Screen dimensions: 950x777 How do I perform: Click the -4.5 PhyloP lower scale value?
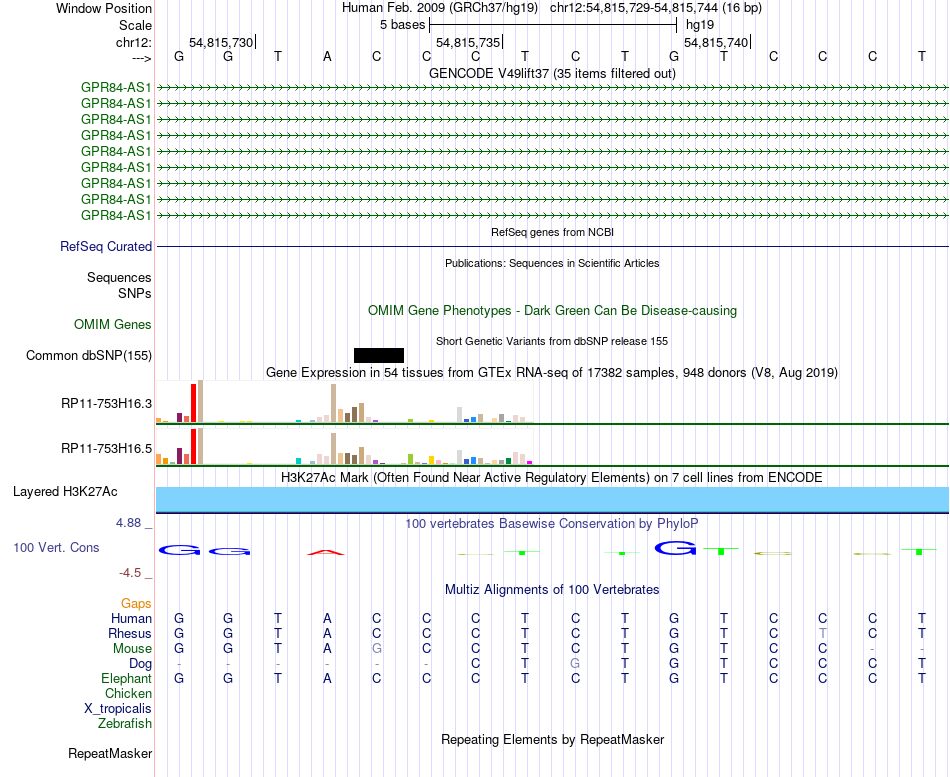click(x=130, y=573)
